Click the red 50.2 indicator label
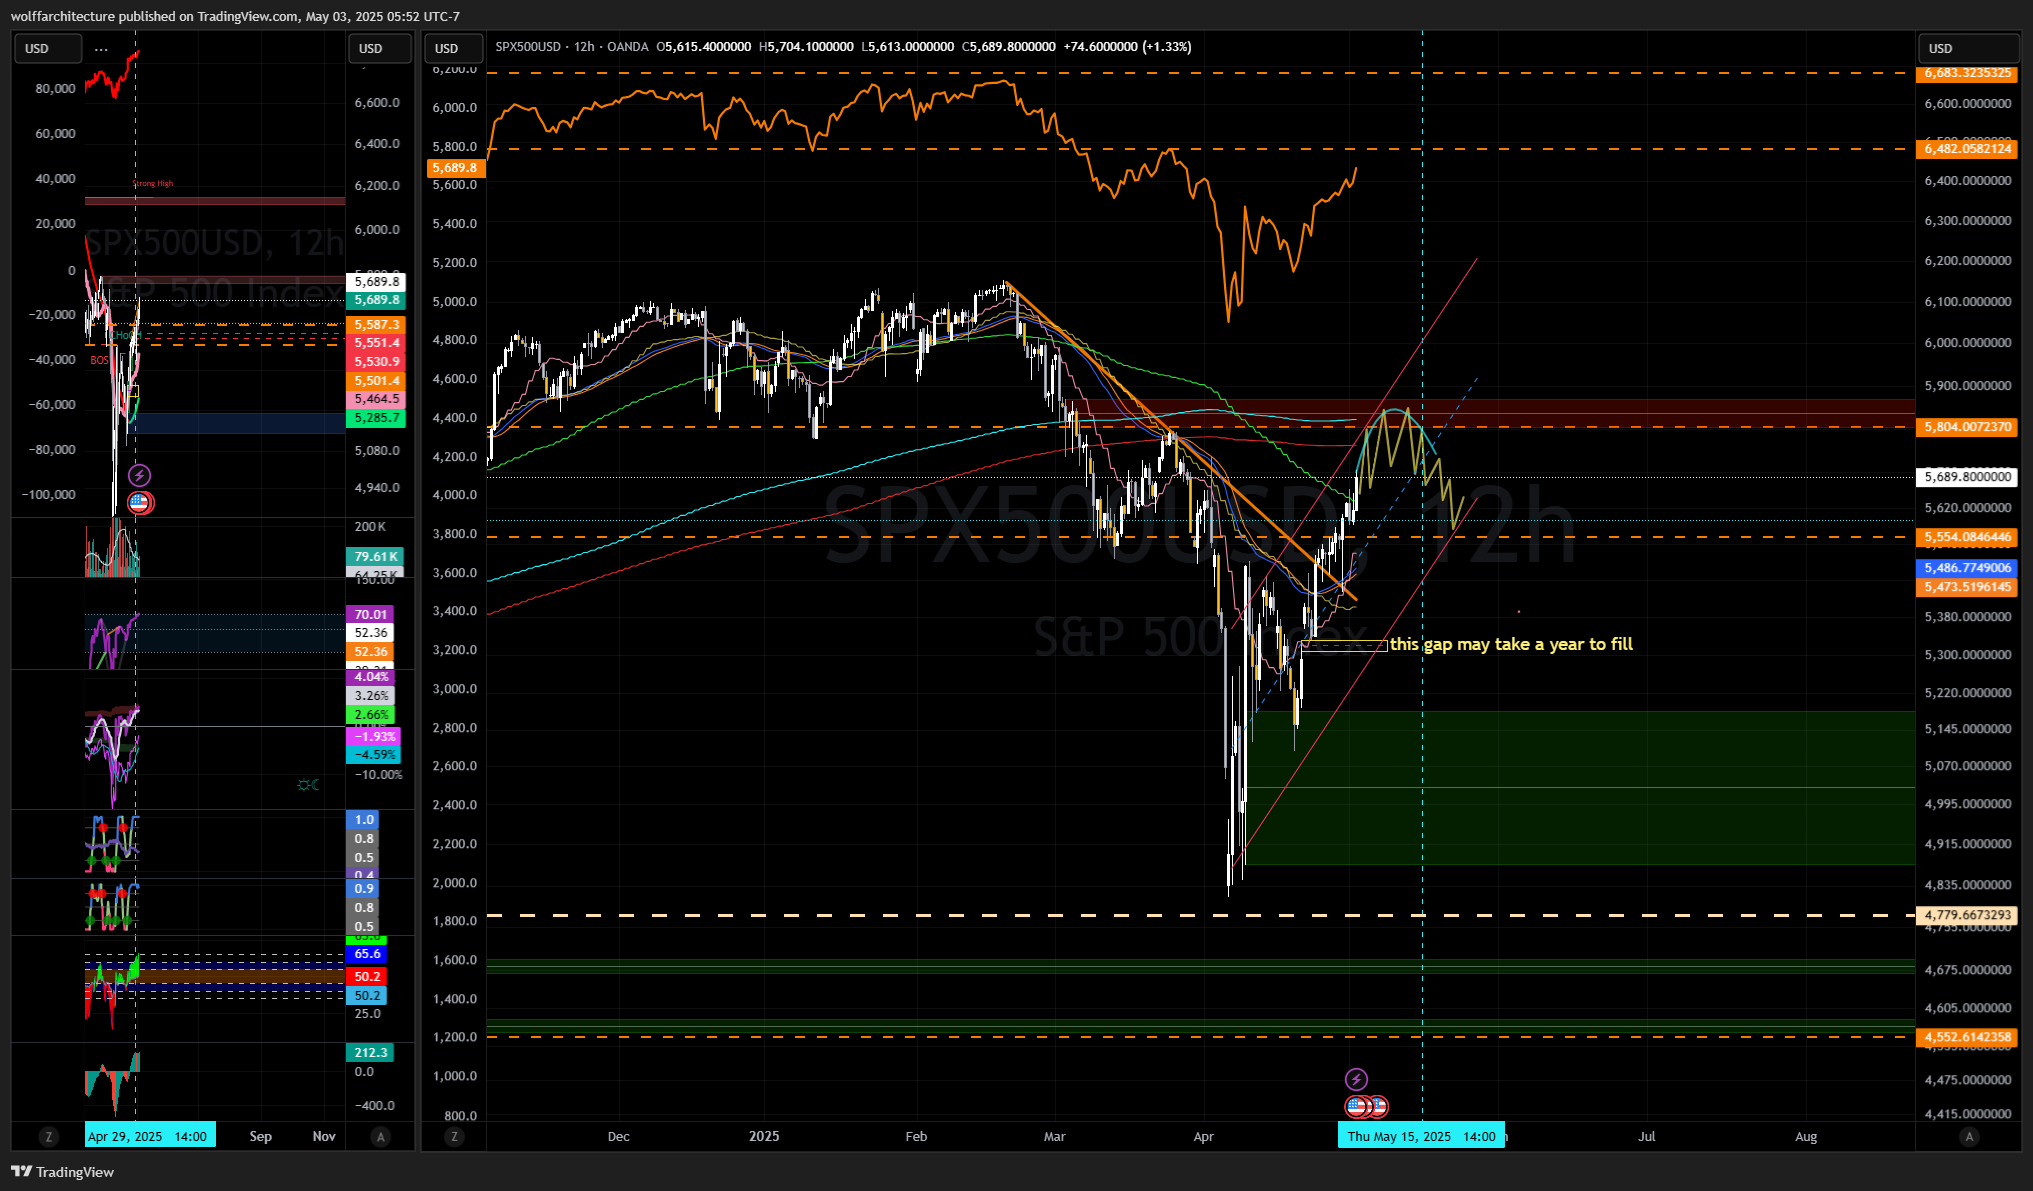This screenshot has height=1191, width=2033. tap(367, 977)
